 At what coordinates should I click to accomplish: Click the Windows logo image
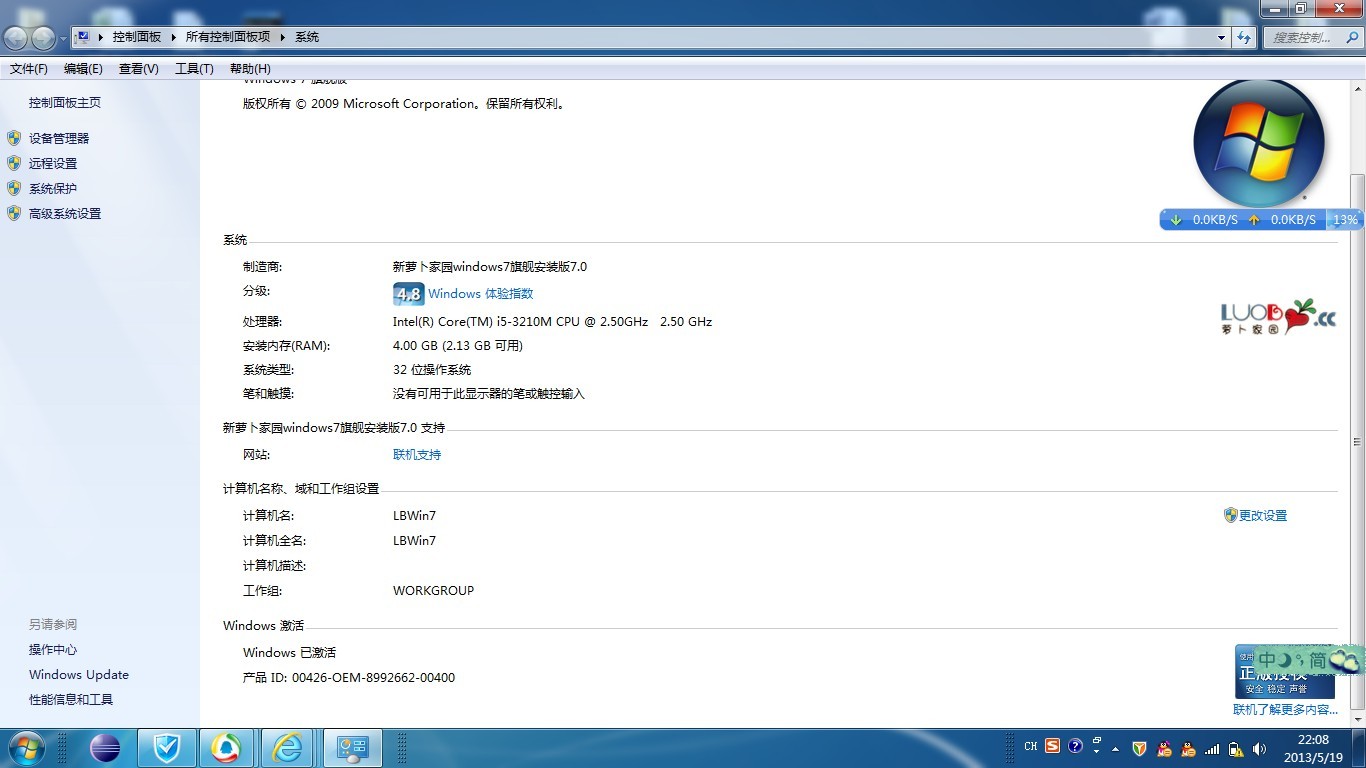(x=1259, y=142)
